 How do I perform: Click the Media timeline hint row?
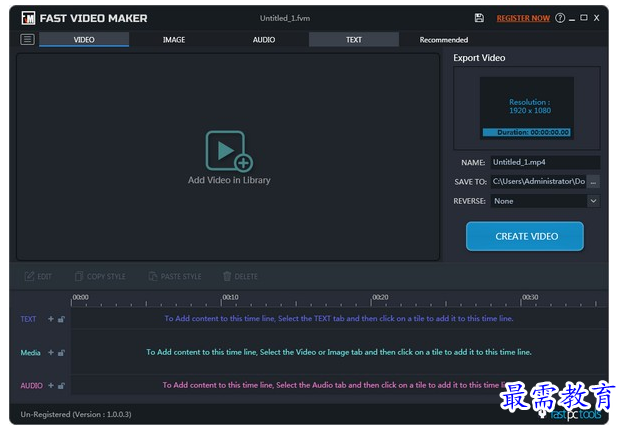(x=339, y=352)
